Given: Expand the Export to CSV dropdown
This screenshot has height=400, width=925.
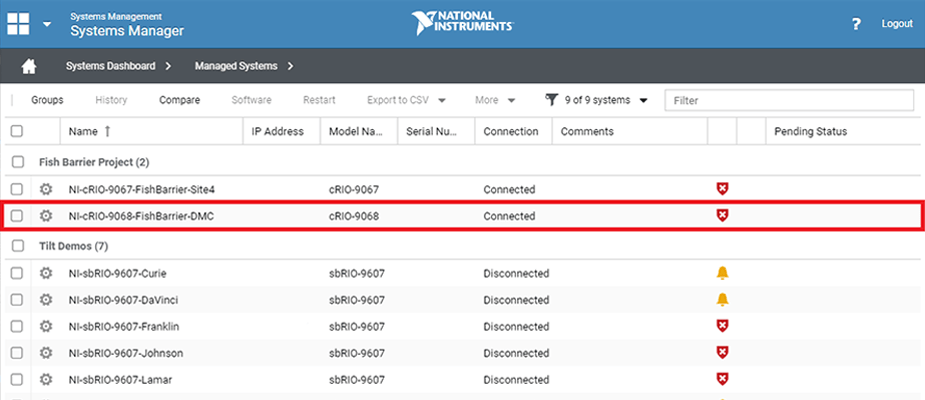Looking at the screenshot, I should [x=406, y=100].
